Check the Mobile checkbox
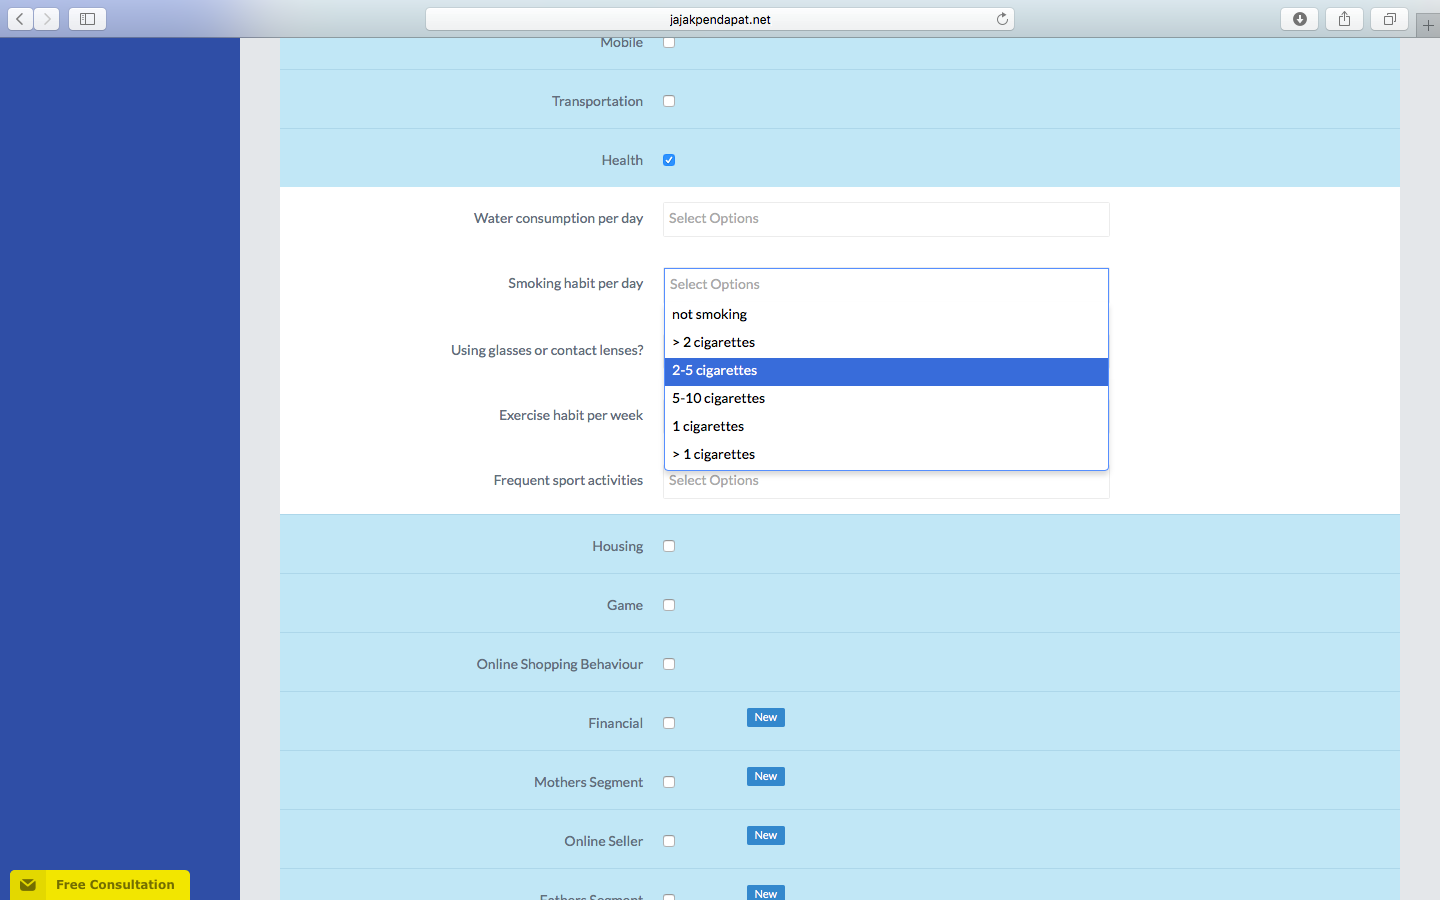Screen dimensions: 1440x900 tap(669, 42)
